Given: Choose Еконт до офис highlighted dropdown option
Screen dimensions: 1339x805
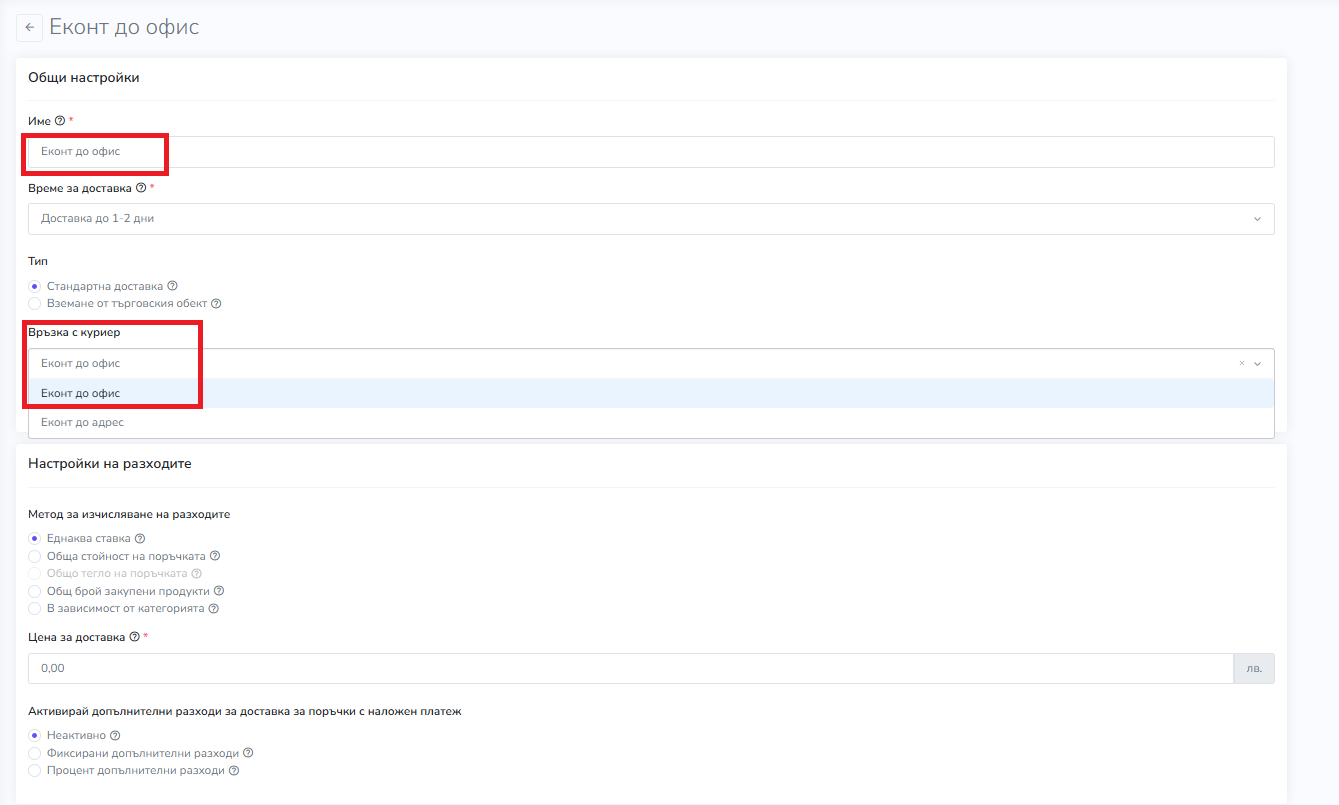Looking at the screenshot, I should click(x=651, y=393).
